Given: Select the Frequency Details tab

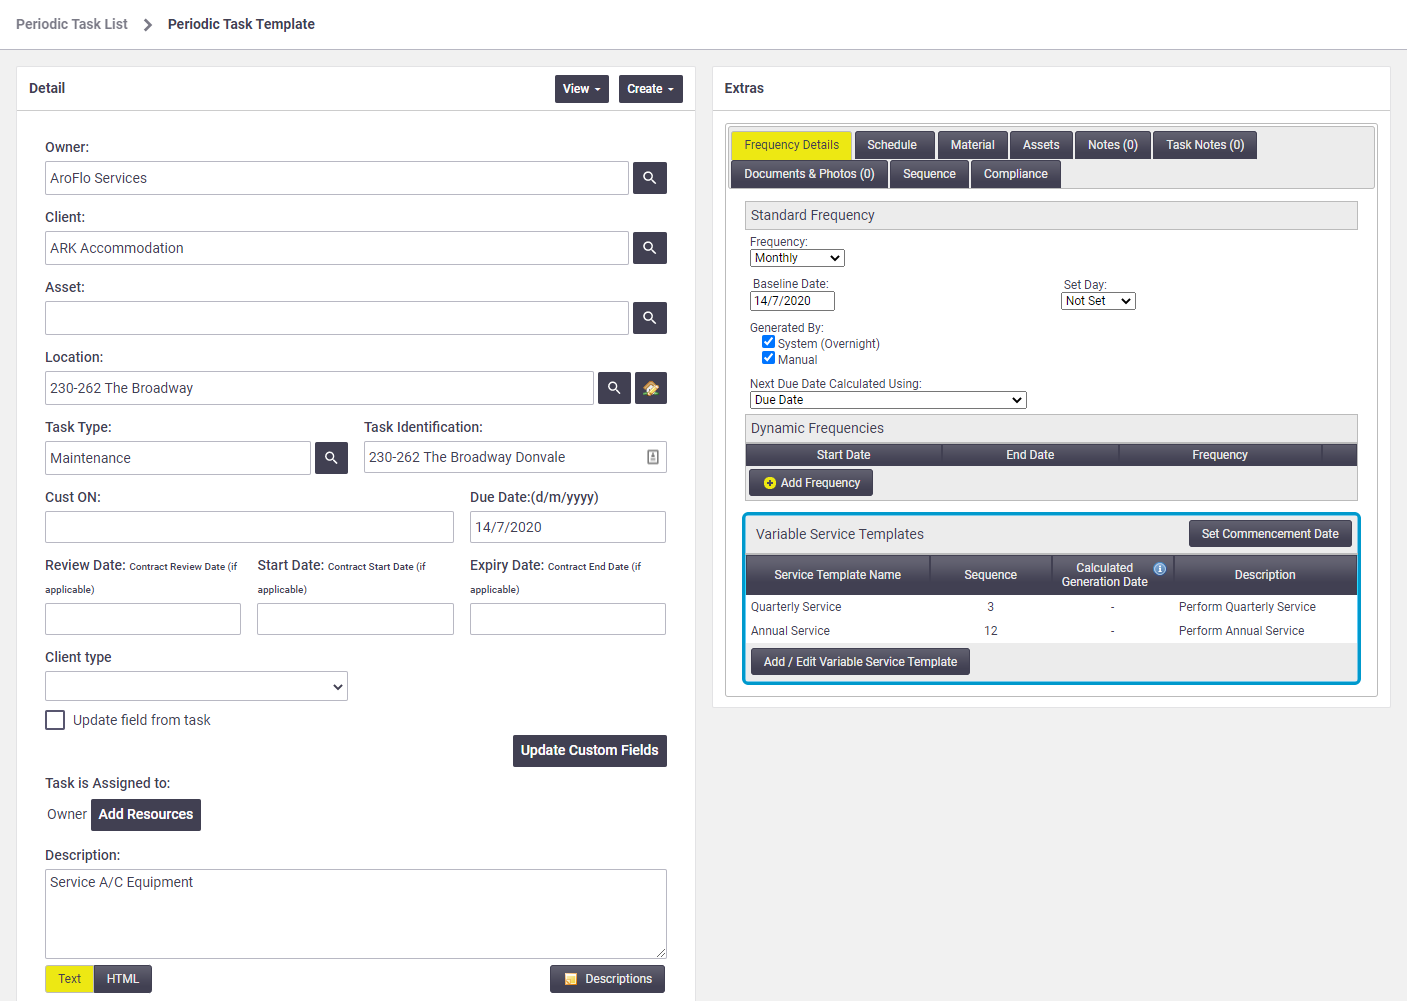Looking at the screenshot, I should point(792,145).
